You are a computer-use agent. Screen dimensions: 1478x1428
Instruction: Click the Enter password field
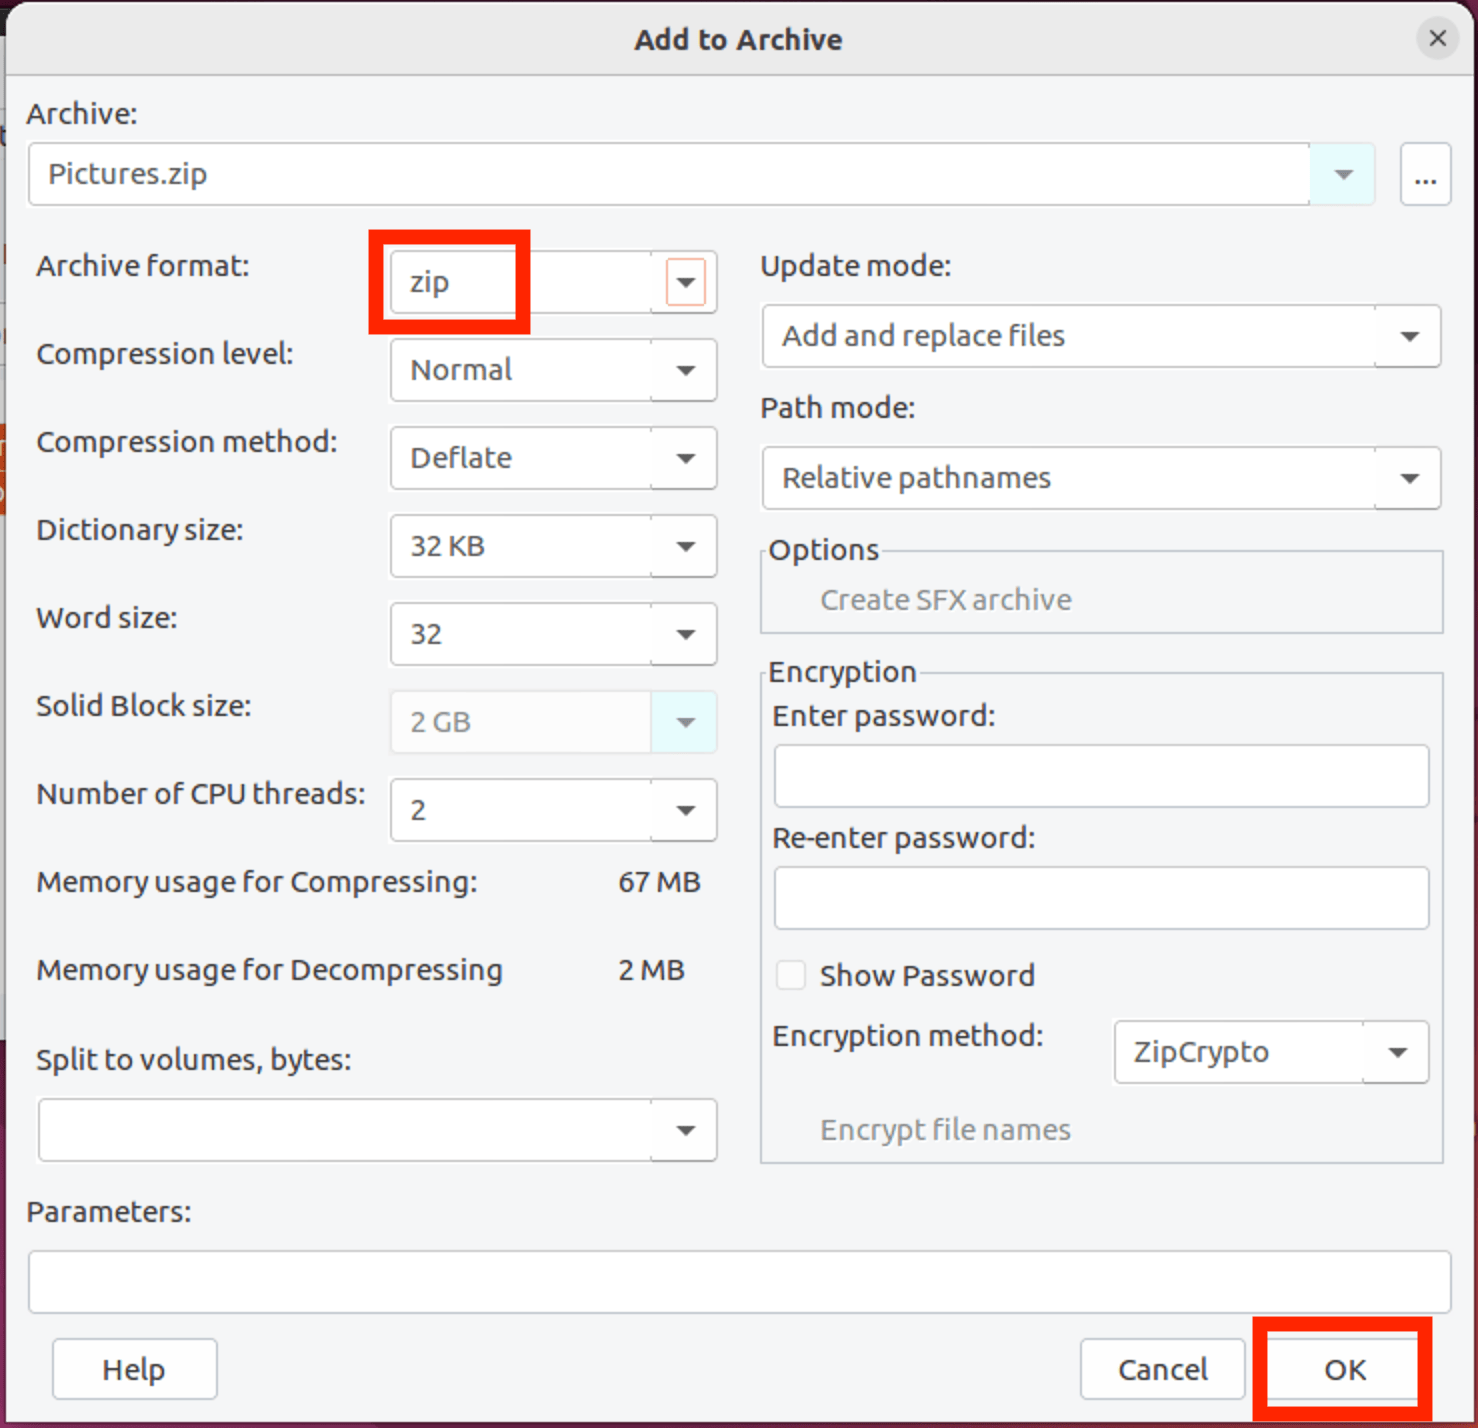[x=1100, y=776]
